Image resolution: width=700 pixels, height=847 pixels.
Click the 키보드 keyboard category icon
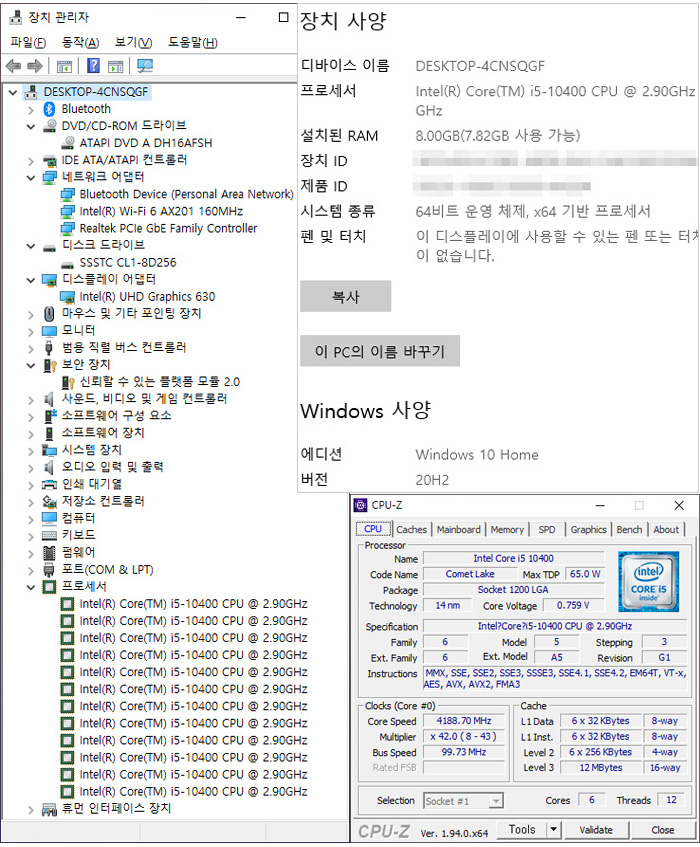pos(49,535)
